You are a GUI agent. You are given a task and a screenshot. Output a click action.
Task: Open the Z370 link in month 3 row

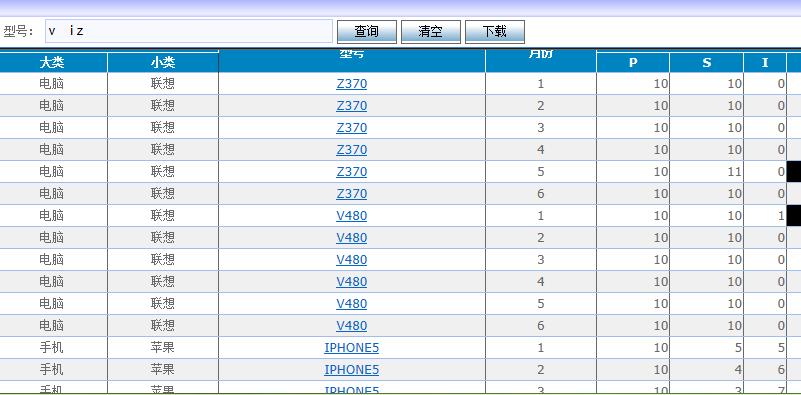(351, 128)
